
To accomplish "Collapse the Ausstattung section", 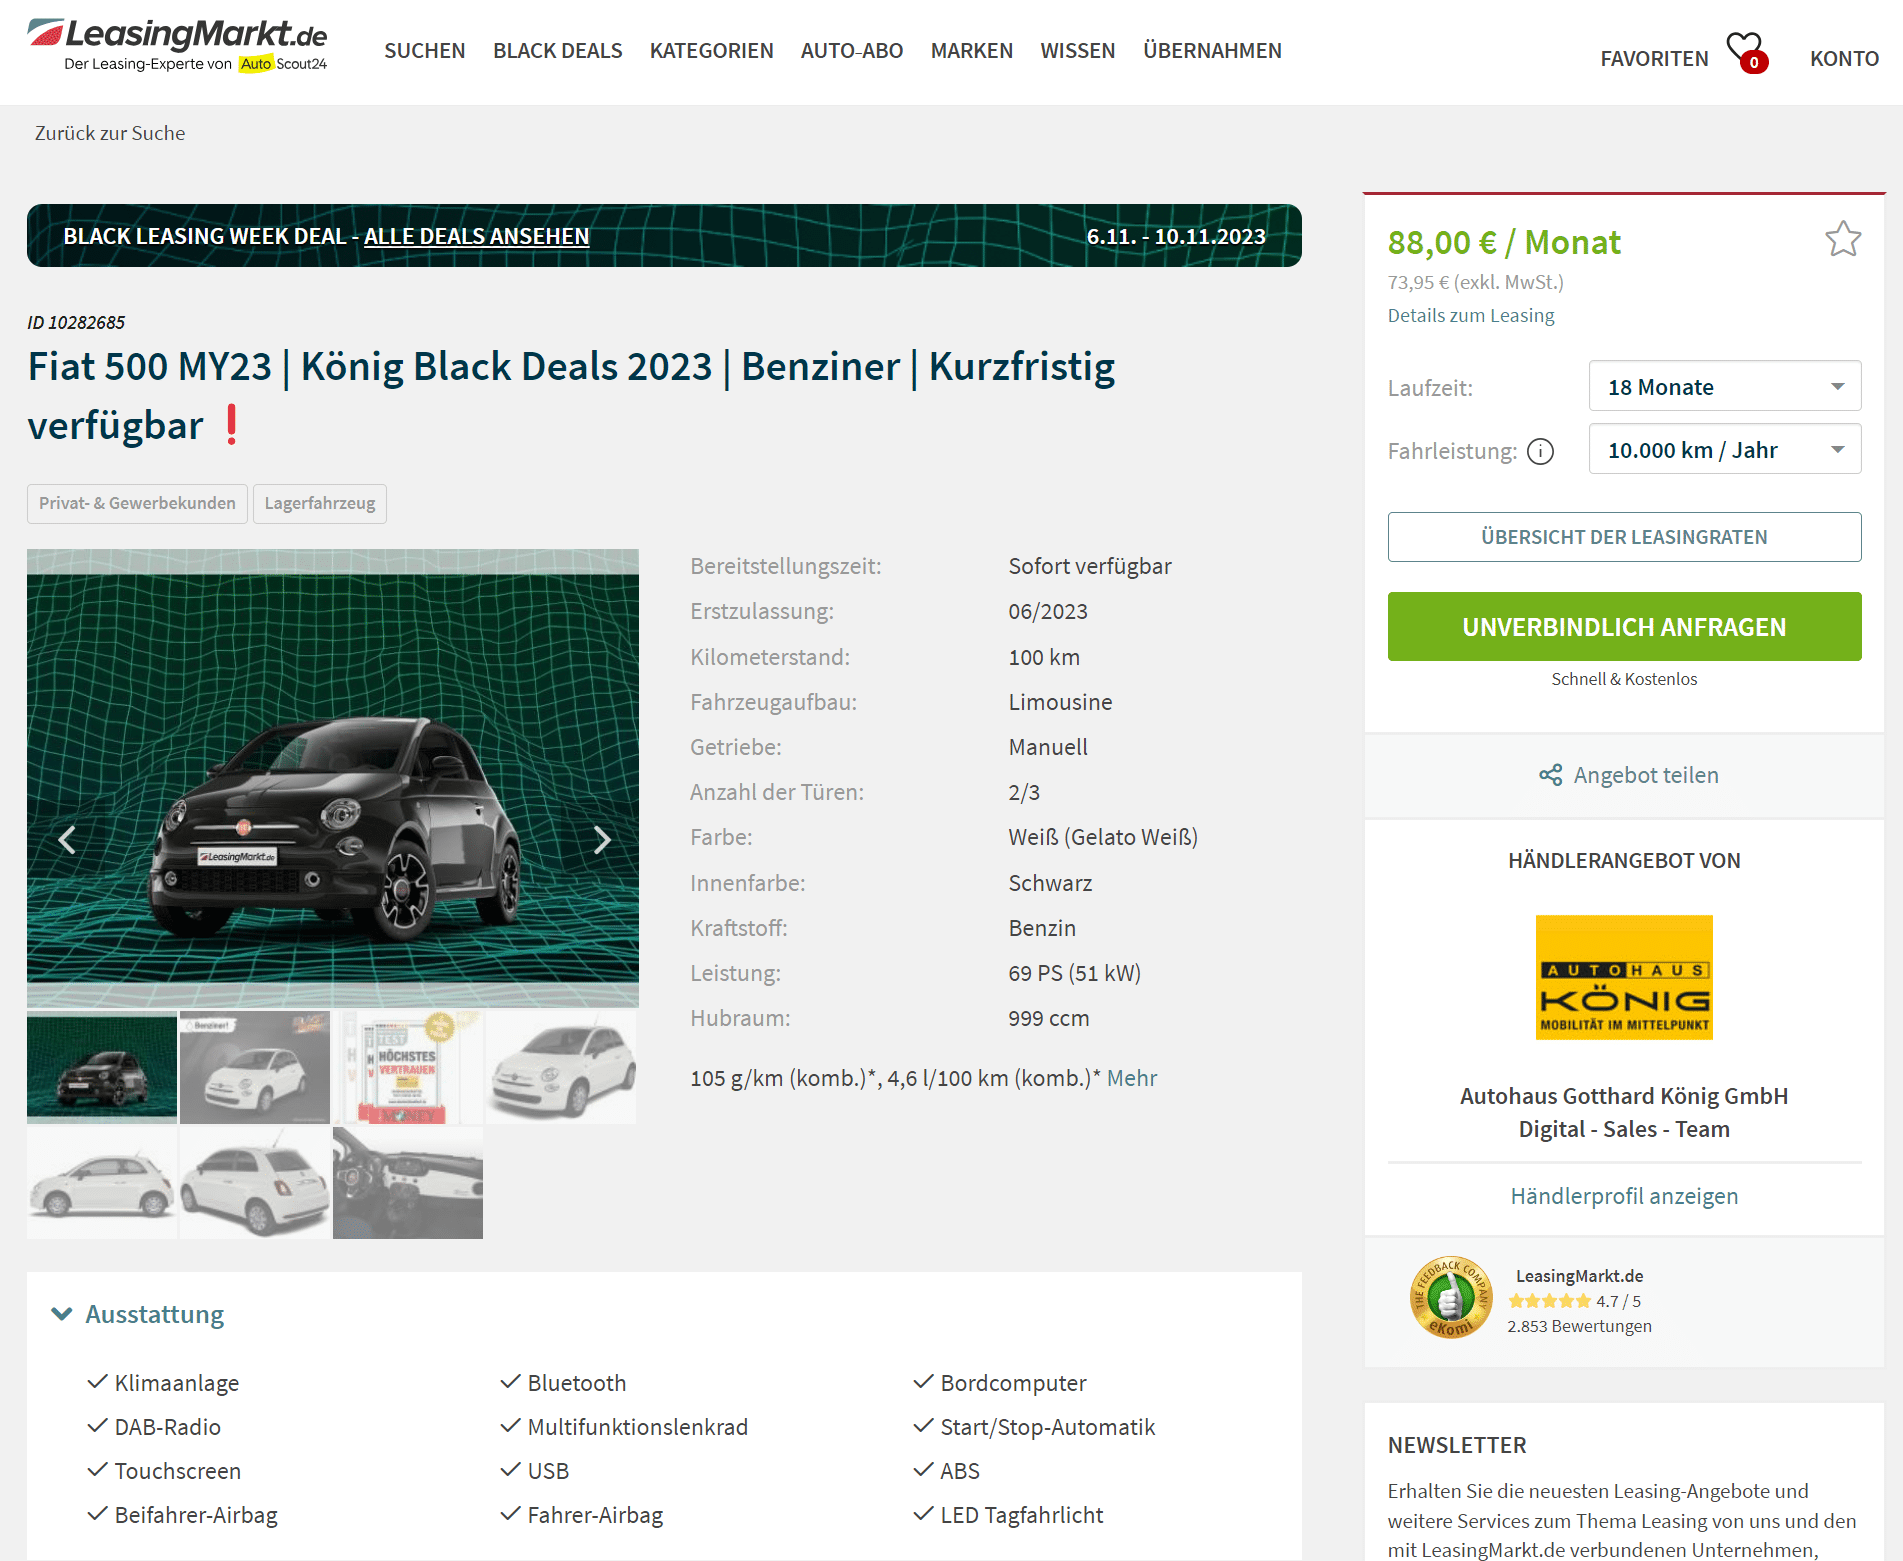I will (x=138, y=1314).
